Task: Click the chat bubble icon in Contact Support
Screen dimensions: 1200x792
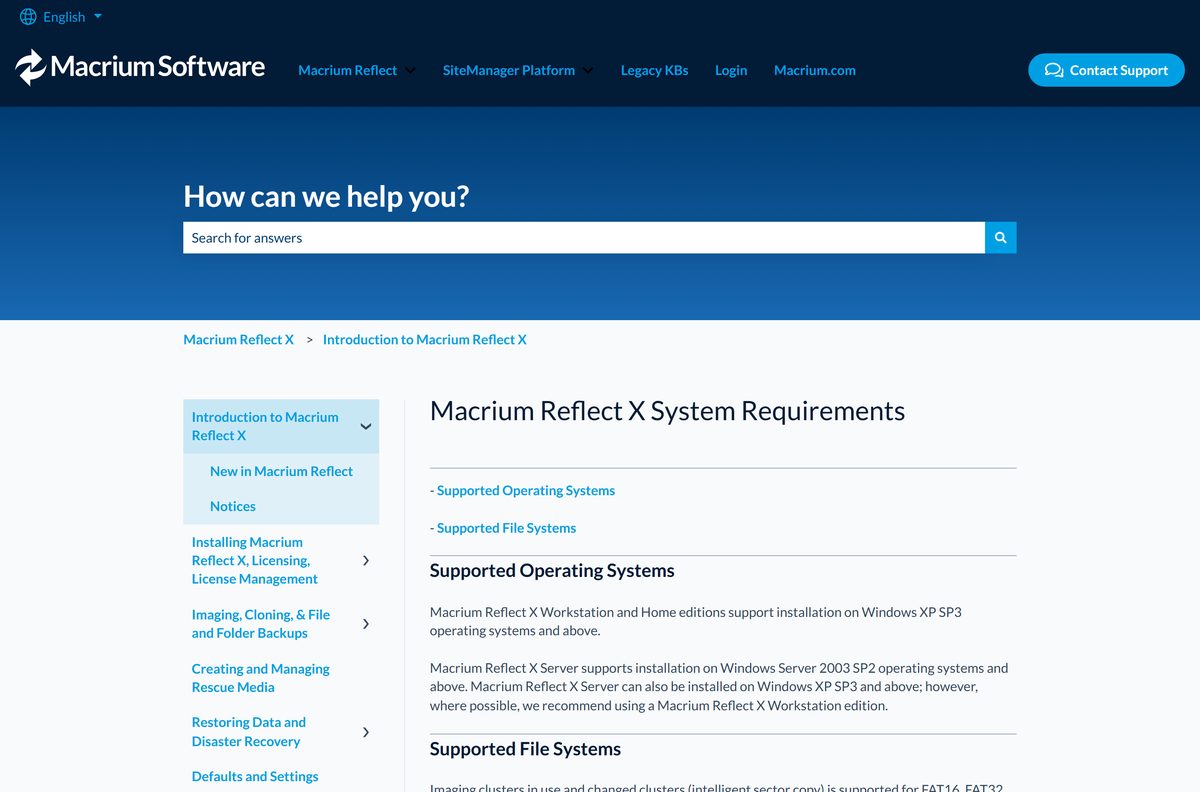Action: 1054,70
